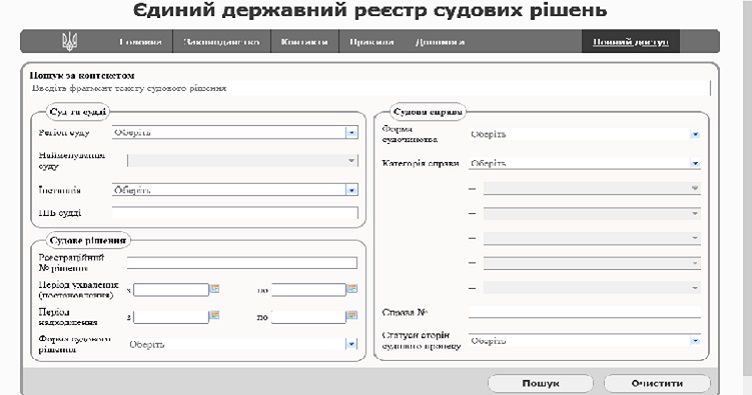Screen dimensions: 752x395
Task: Focus the context search text field
Action: [x=370, y=88]
